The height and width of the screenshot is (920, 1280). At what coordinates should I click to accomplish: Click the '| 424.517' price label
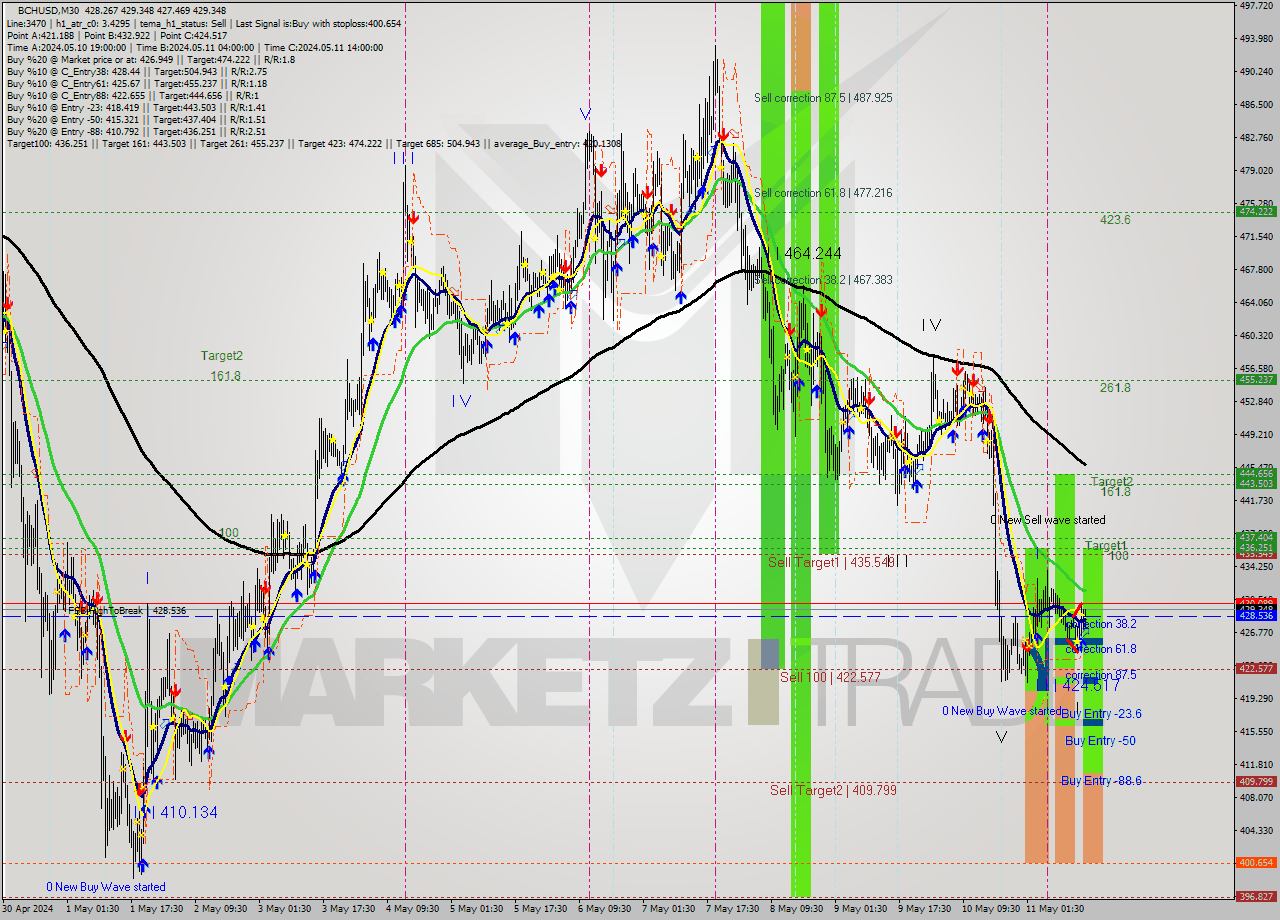tap(1089, 686)
